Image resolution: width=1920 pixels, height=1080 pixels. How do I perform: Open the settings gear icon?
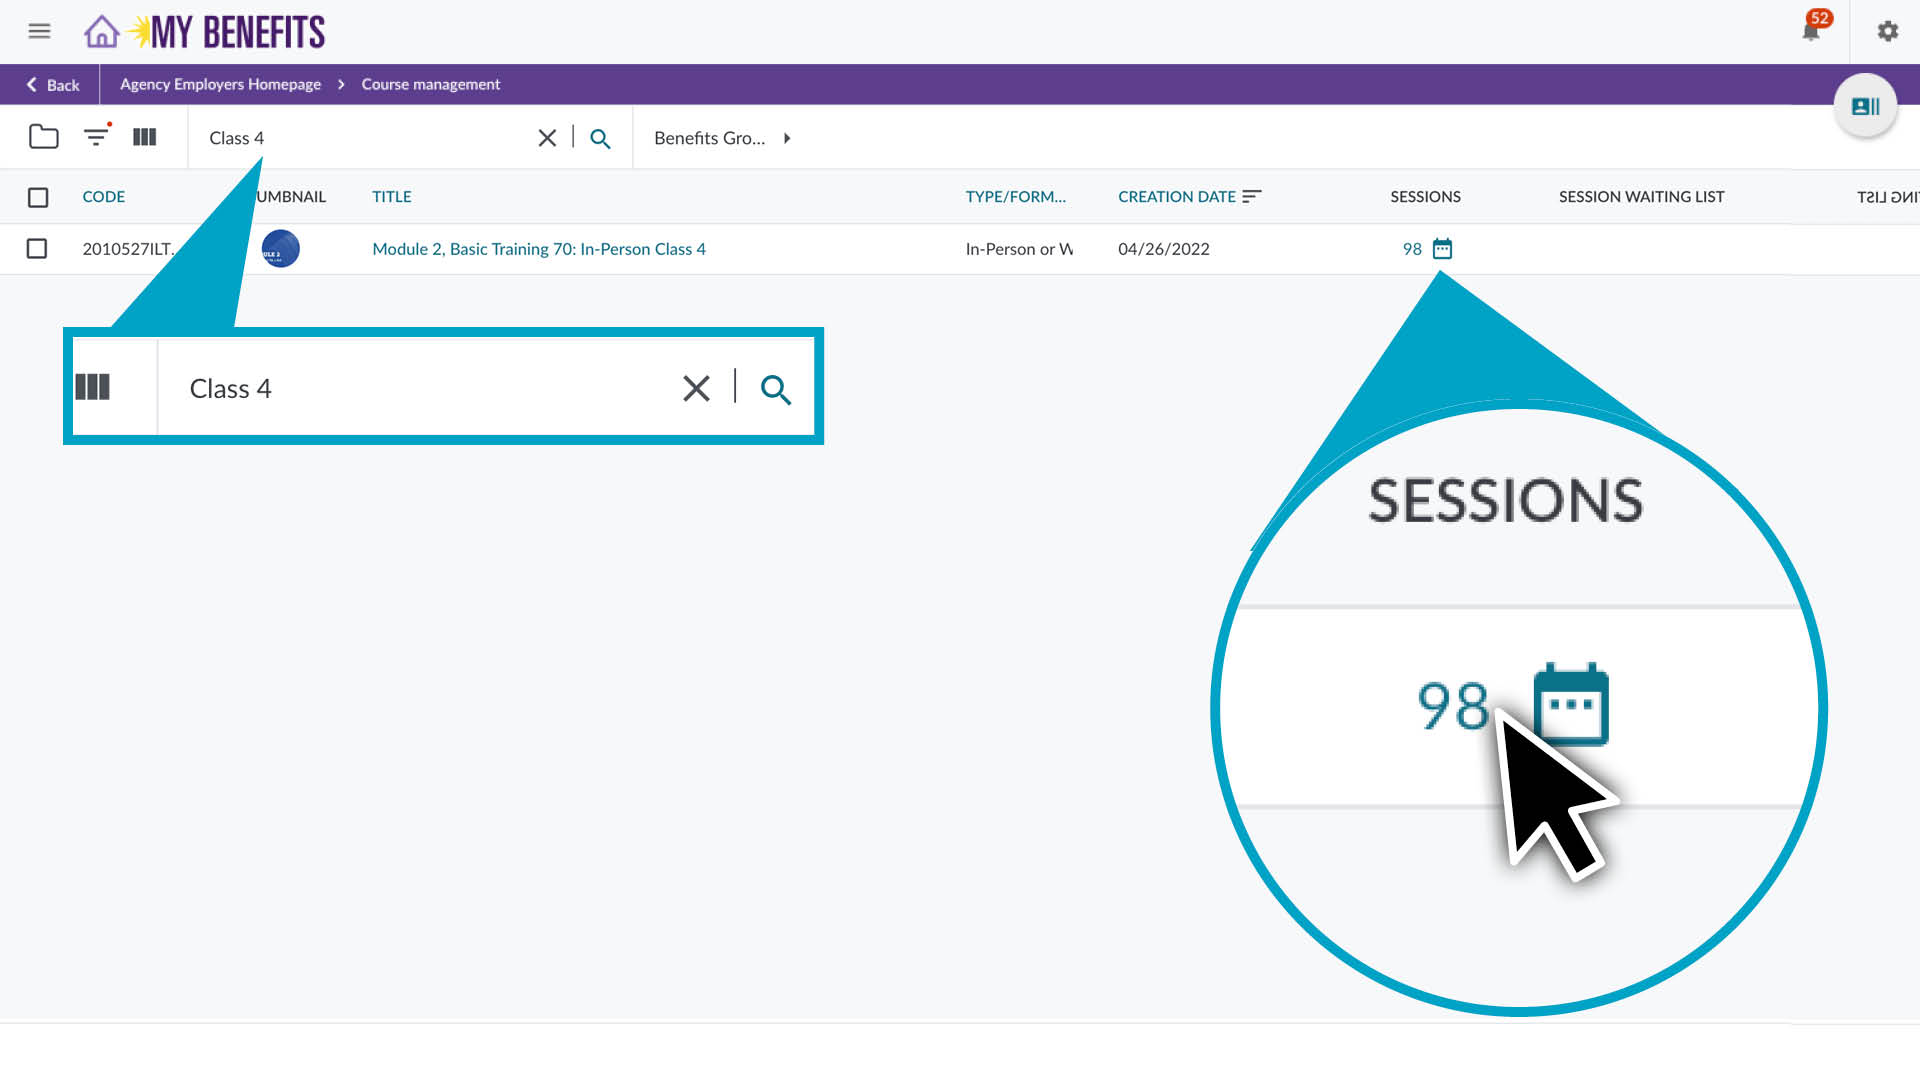pos(1887,31)
